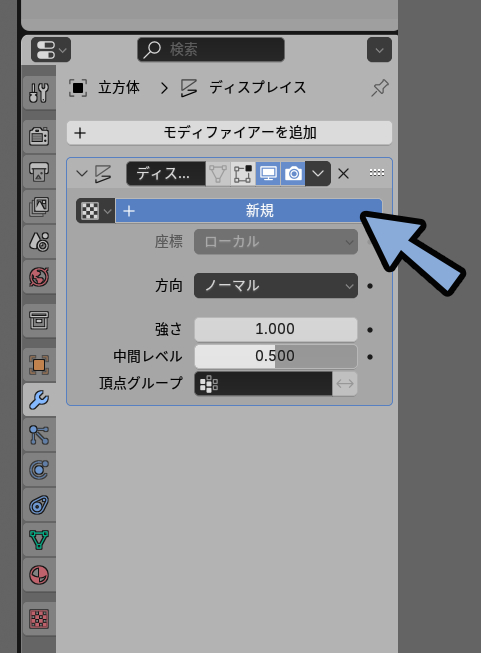Image resolution: width=481 pixels, height=653 pixels.
Task: Open the World properties icon
Action: [x=39, y=277]
